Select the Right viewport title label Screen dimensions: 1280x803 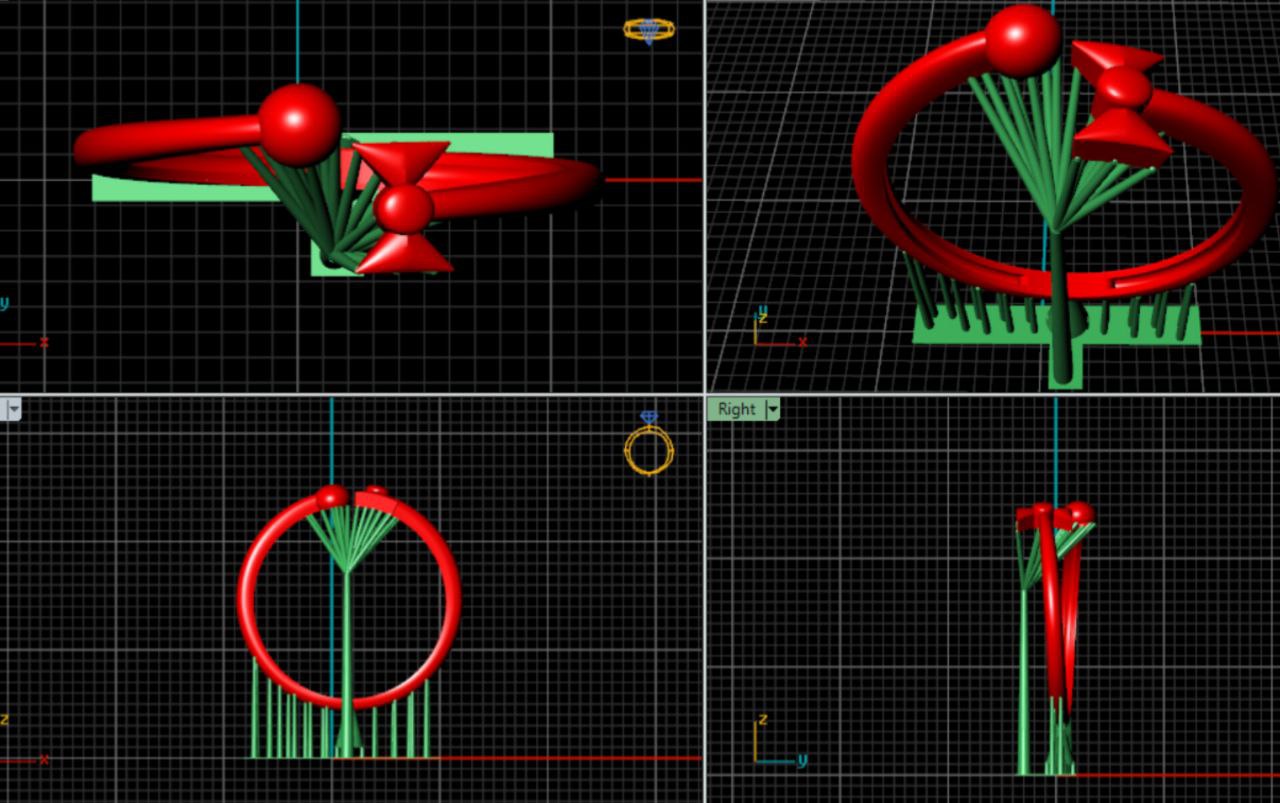pyautogui.click(x=736, y=409)
